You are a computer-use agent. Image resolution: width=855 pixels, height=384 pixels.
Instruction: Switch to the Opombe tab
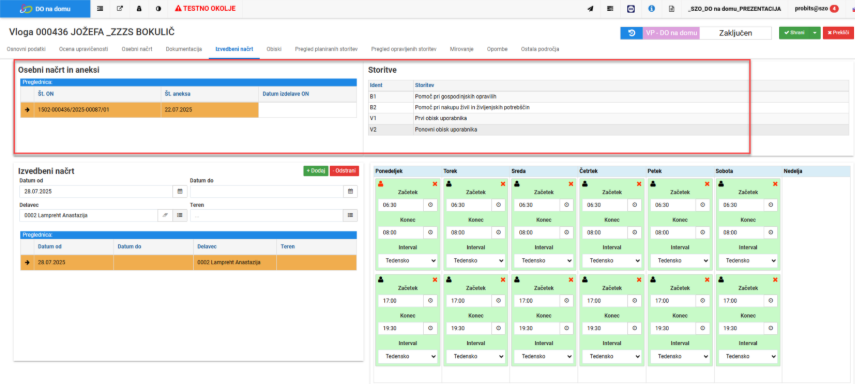pyautogui.click(x=497, y=49)
